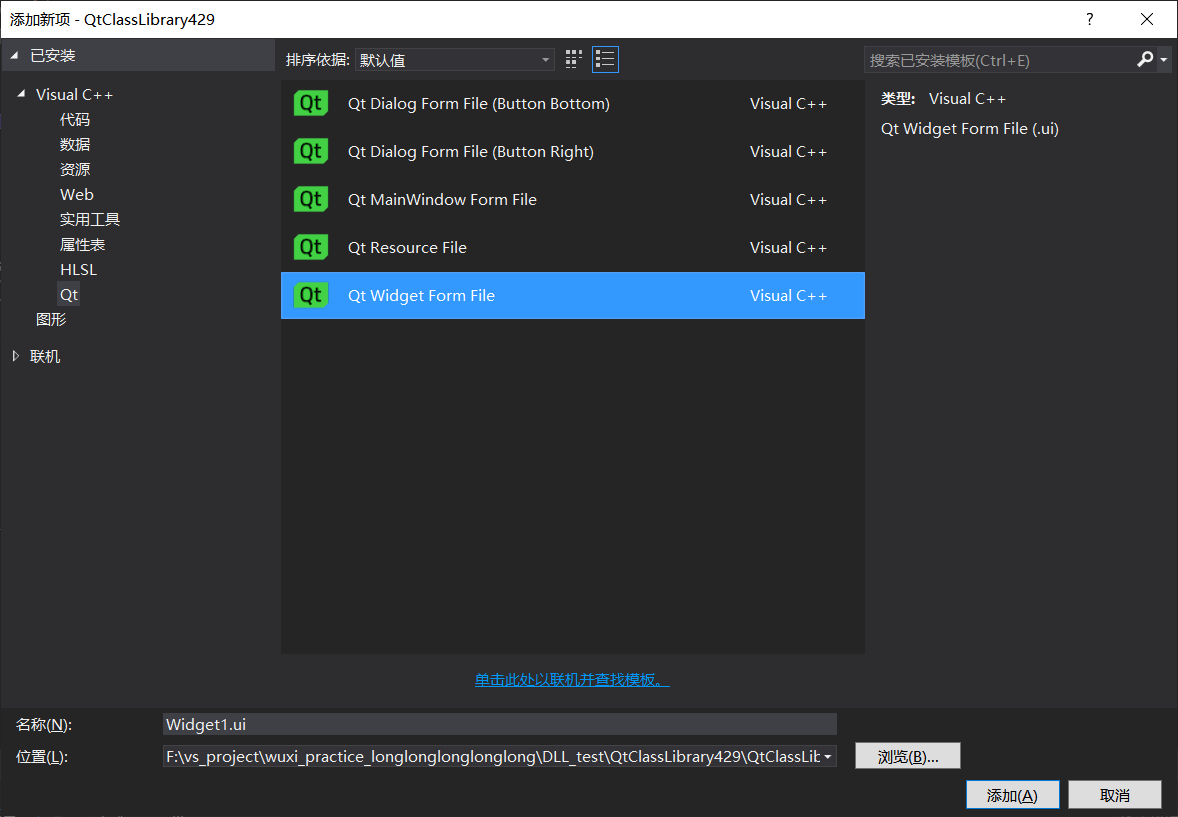The height and width of the screenshot is (817, 1178).
Task: Select the 代码 category
Action: pos(75,120)
